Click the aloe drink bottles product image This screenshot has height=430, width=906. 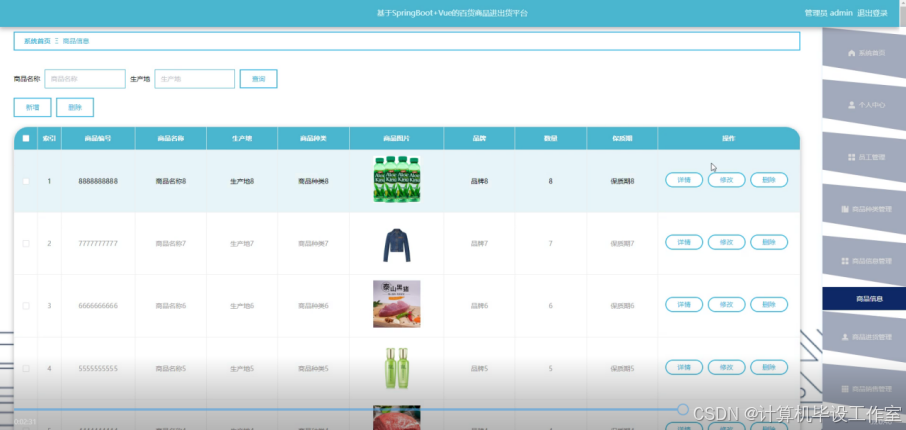[396, 179]
